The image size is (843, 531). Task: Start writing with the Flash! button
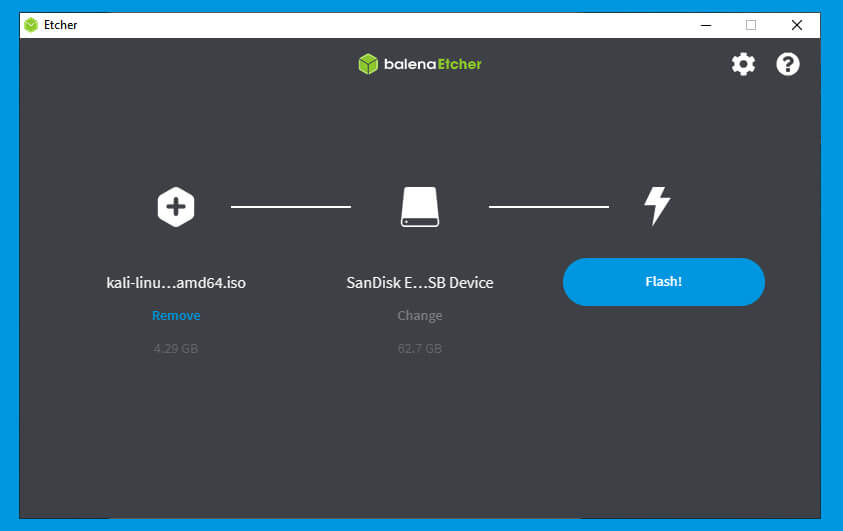tap(663, 282)
